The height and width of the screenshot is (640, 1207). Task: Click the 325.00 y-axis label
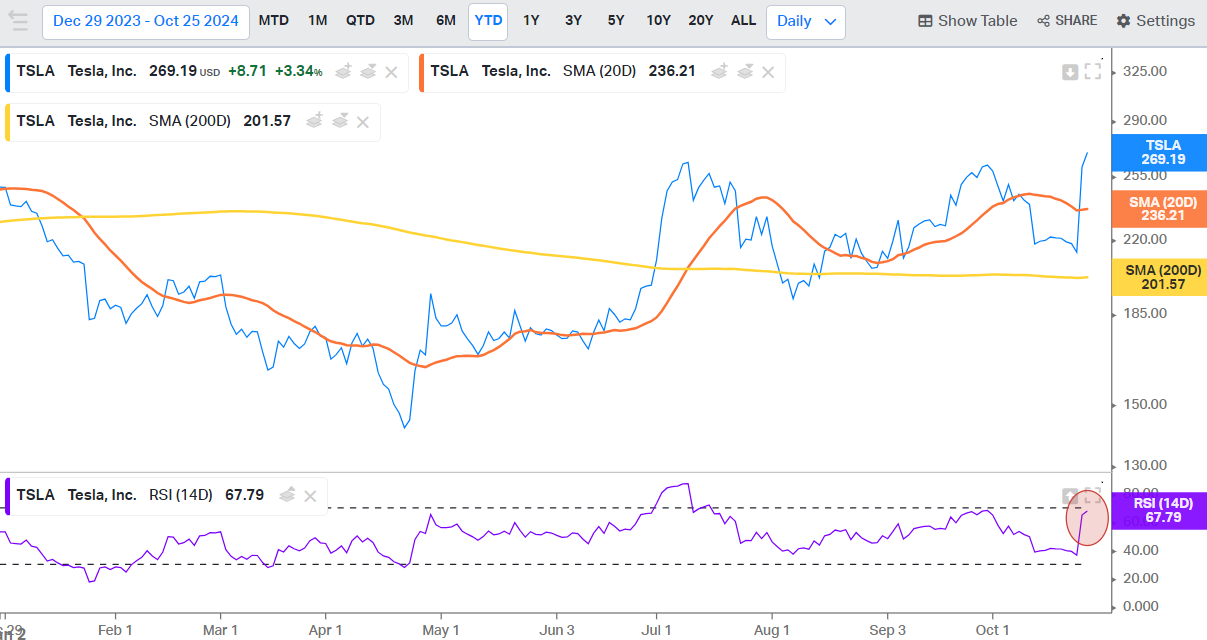click(1144, 71)
